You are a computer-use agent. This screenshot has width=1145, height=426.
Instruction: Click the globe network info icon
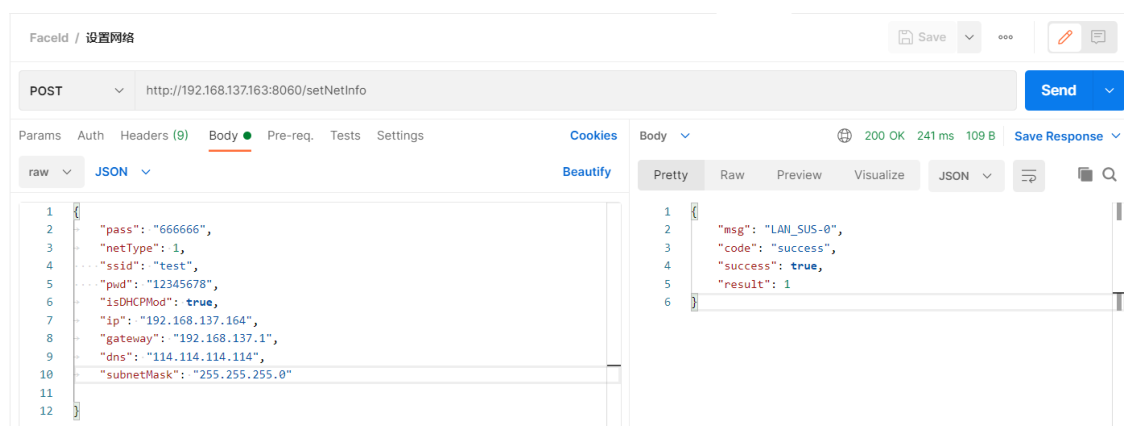pyautogui.click(x=844, y=136)
